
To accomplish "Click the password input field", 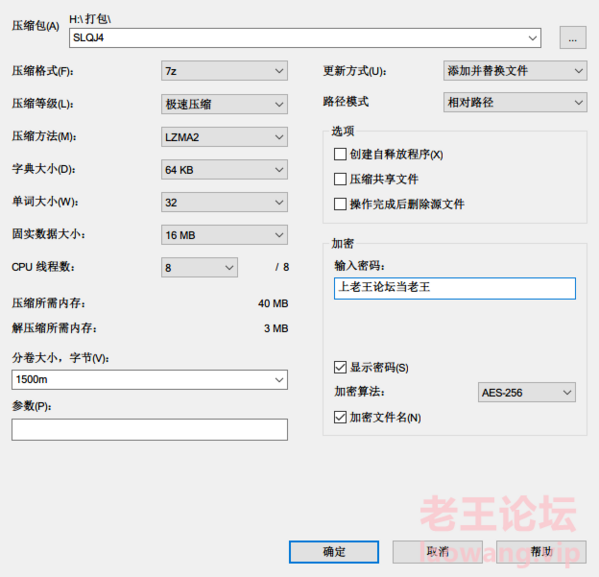I will click(x=455, y=288).
